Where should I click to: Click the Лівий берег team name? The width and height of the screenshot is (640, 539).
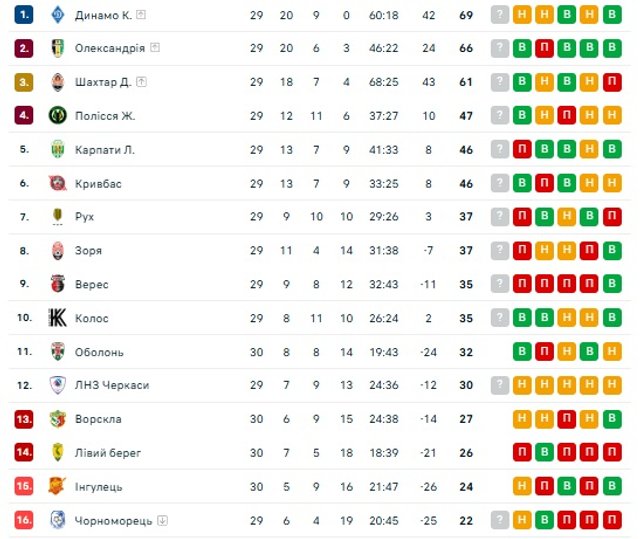click(108, 452)
